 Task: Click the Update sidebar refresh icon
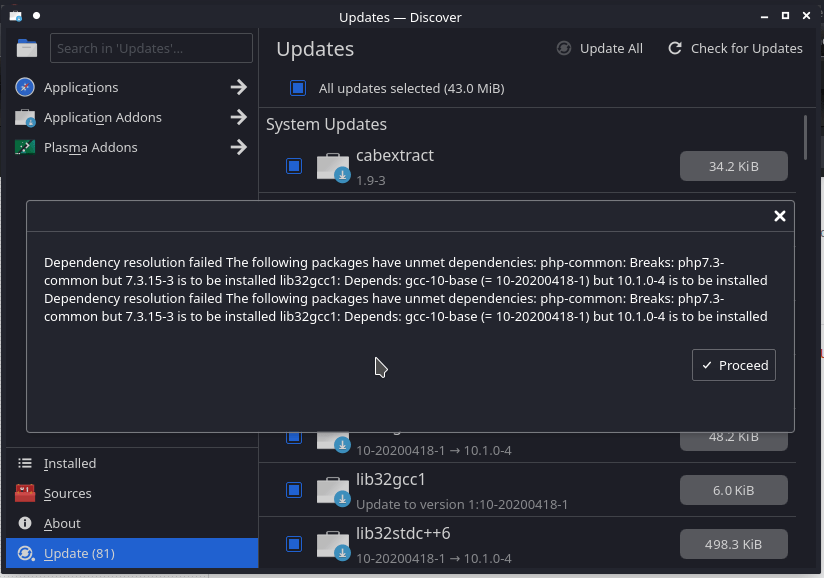[25, 553]
